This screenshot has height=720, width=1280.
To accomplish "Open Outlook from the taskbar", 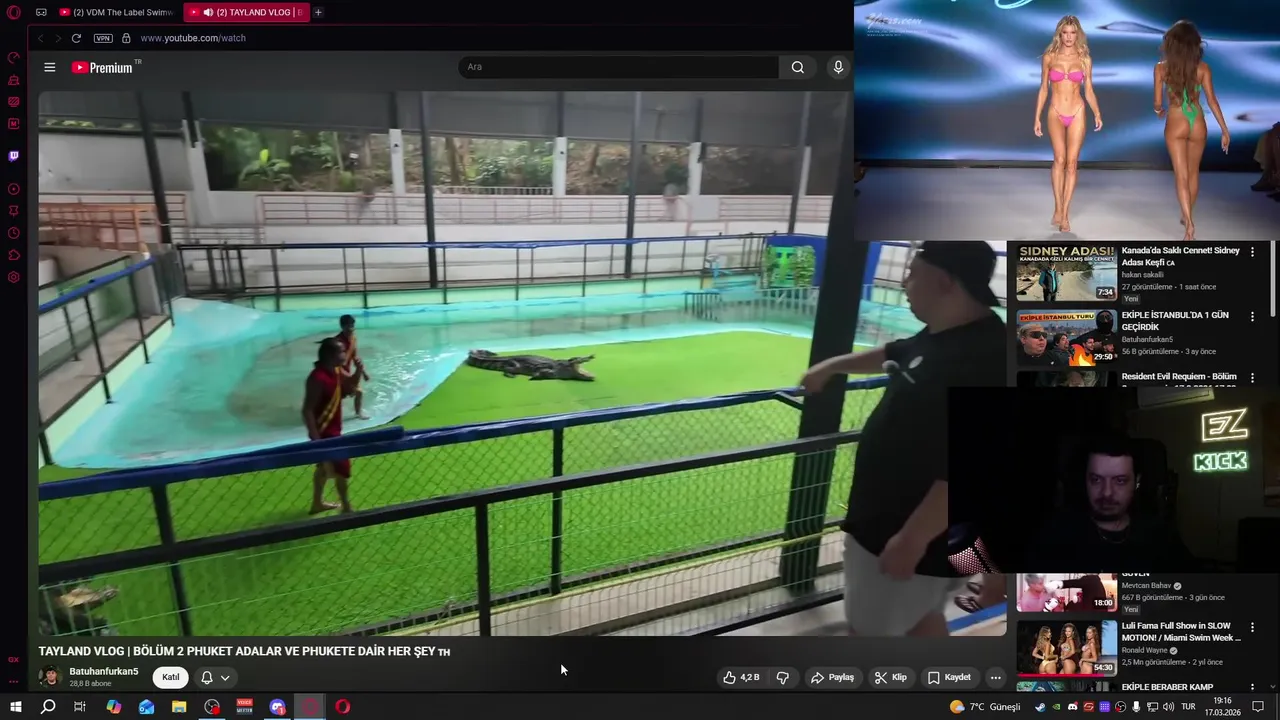I will pyautogui.click(x=147, y=707).
